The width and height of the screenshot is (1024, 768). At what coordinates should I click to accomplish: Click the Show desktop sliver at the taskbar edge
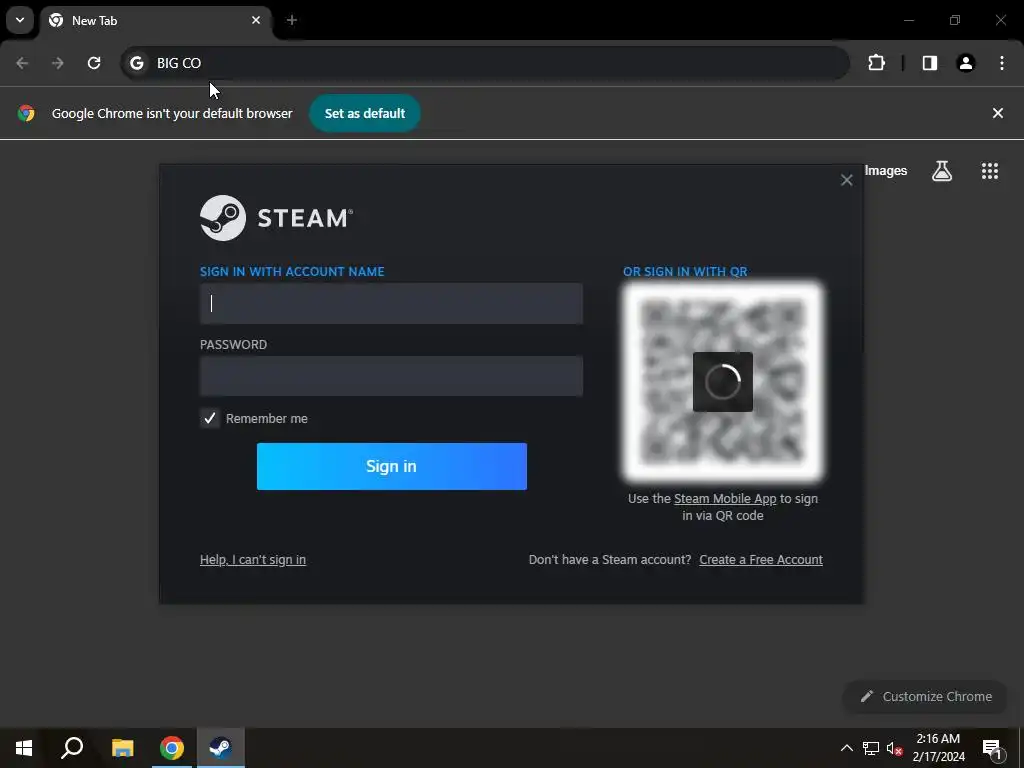point(1021,748)
